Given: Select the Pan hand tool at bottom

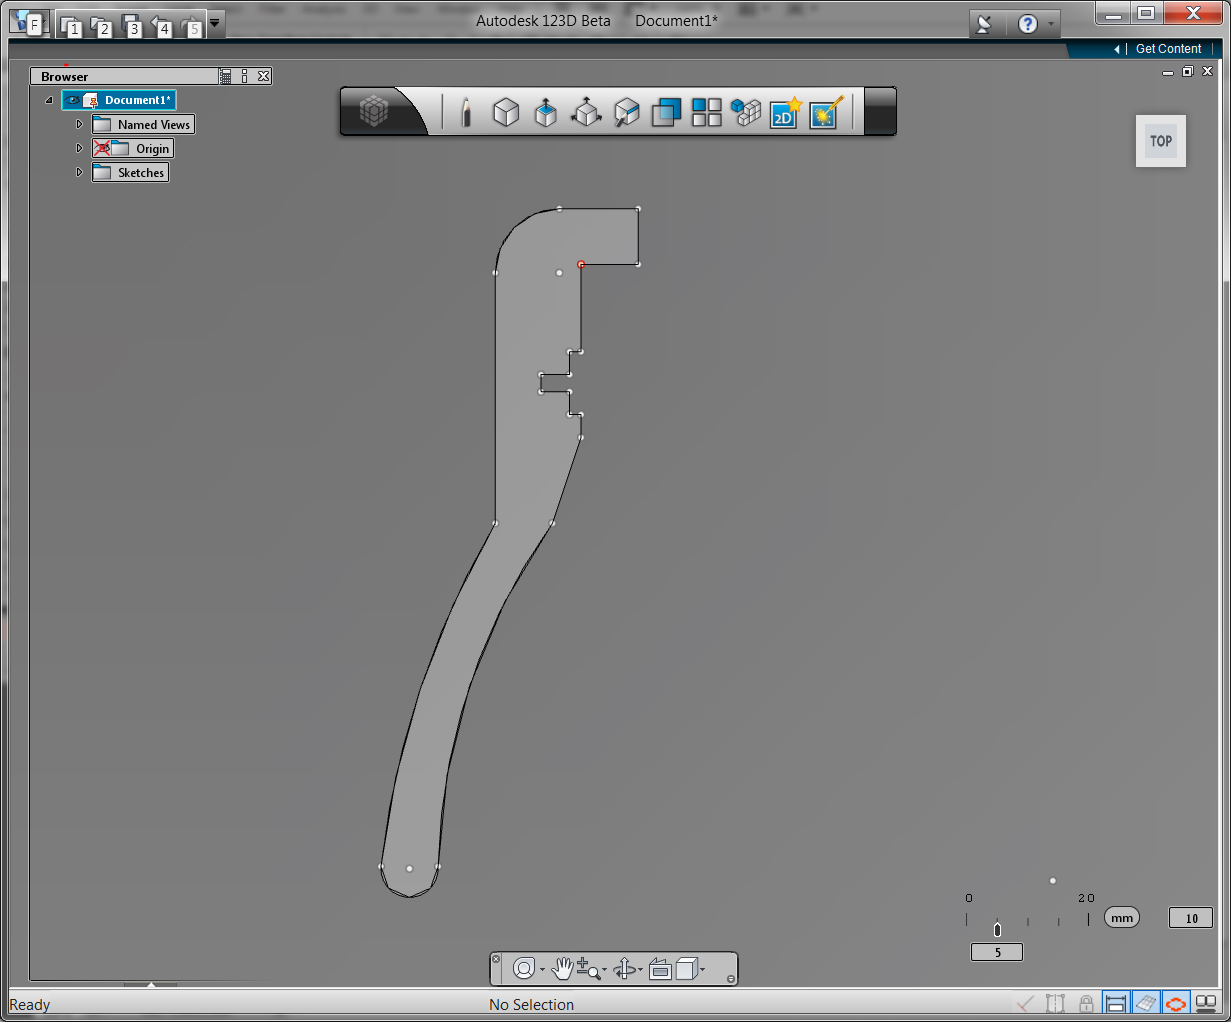Looking at the screenshot, I should pyautogui.click(x=563, y=967).
